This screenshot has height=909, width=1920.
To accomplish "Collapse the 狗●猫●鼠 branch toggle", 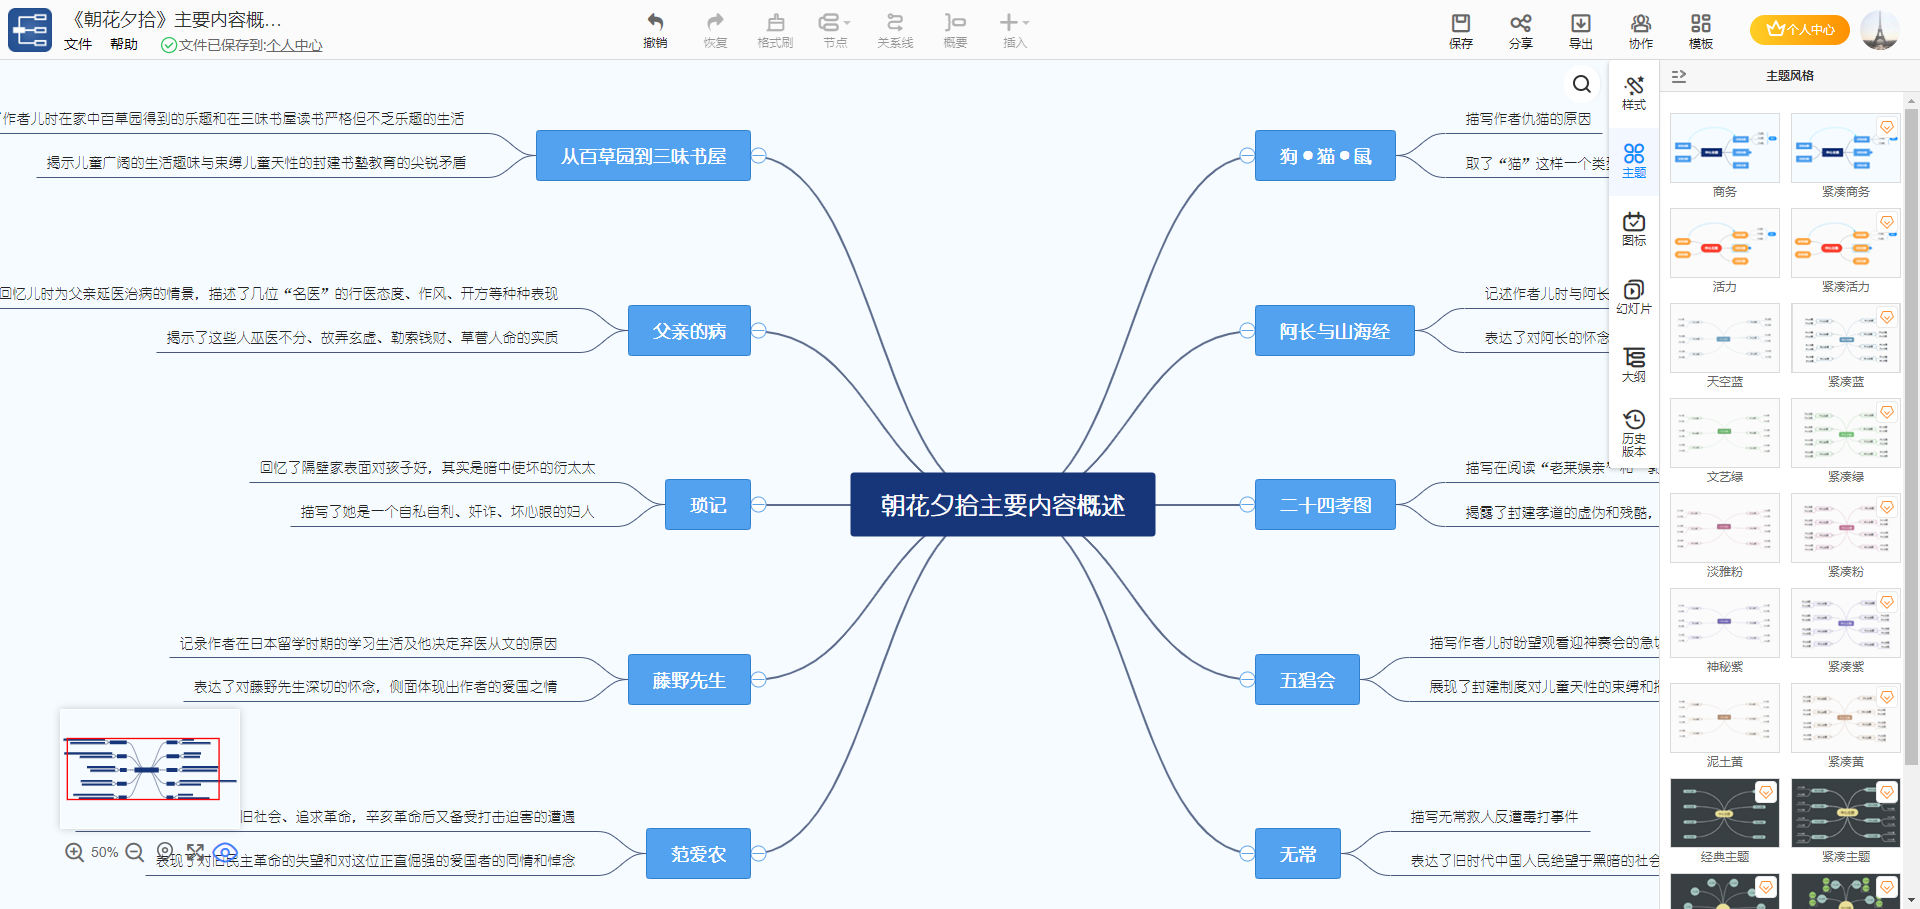I will [1247, 155].
